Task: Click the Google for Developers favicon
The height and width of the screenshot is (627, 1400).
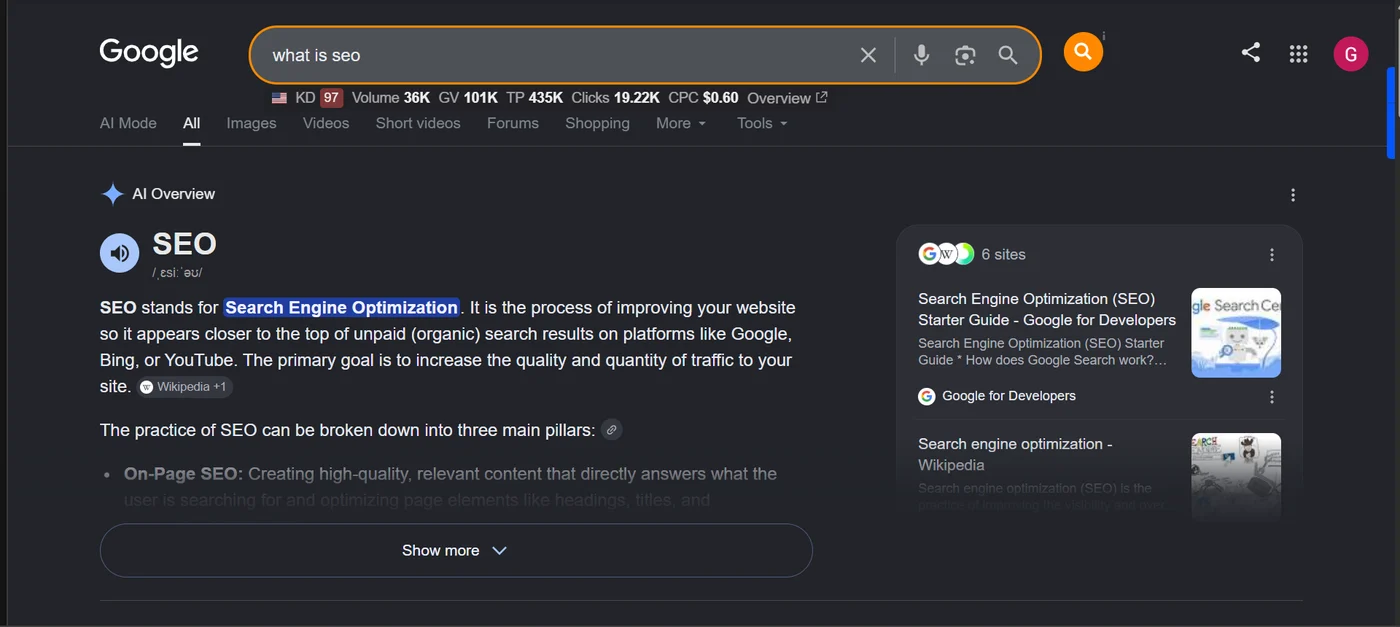Action: [x=927, y=396]
